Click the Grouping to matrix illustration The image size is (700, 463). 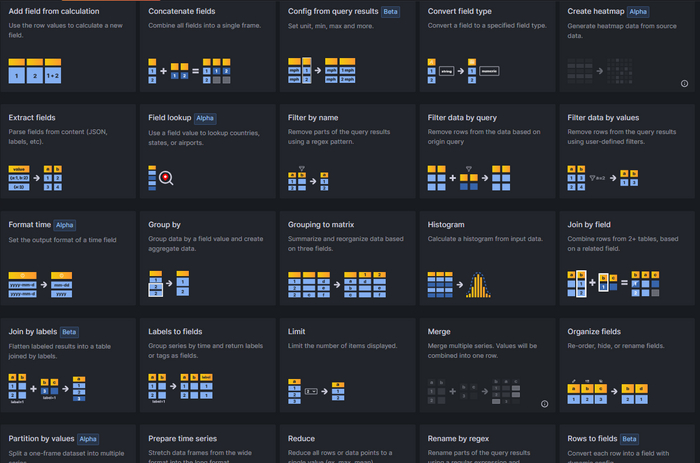coord(337,284)
